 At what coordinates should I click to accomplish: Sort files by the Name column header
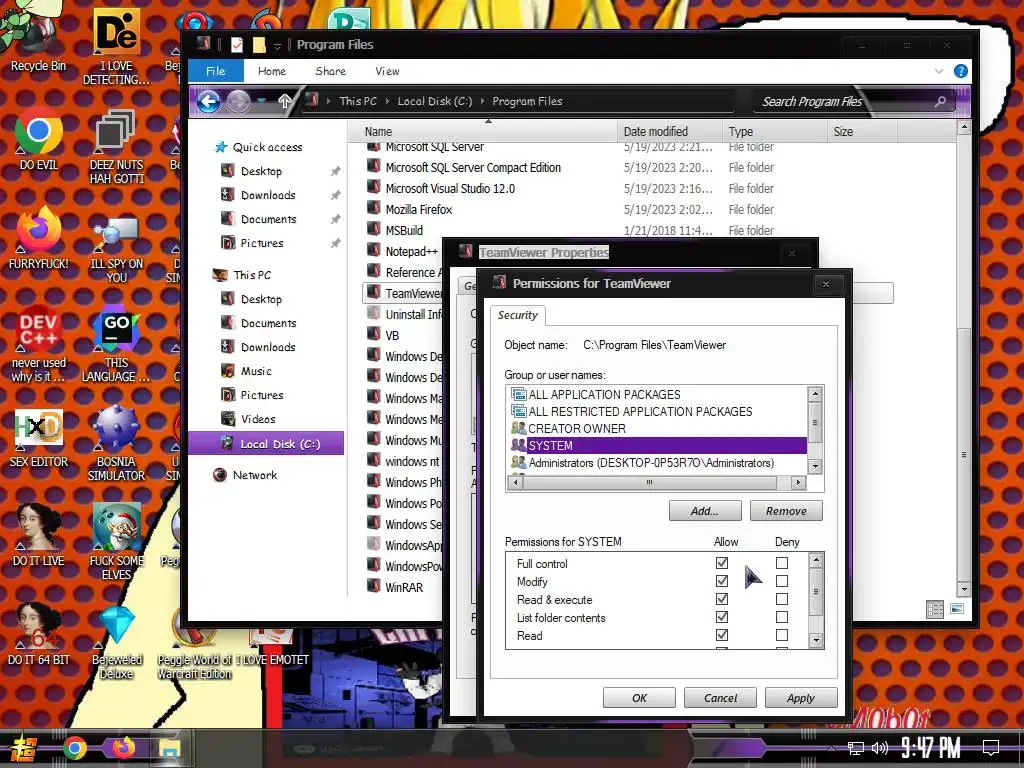483,131
